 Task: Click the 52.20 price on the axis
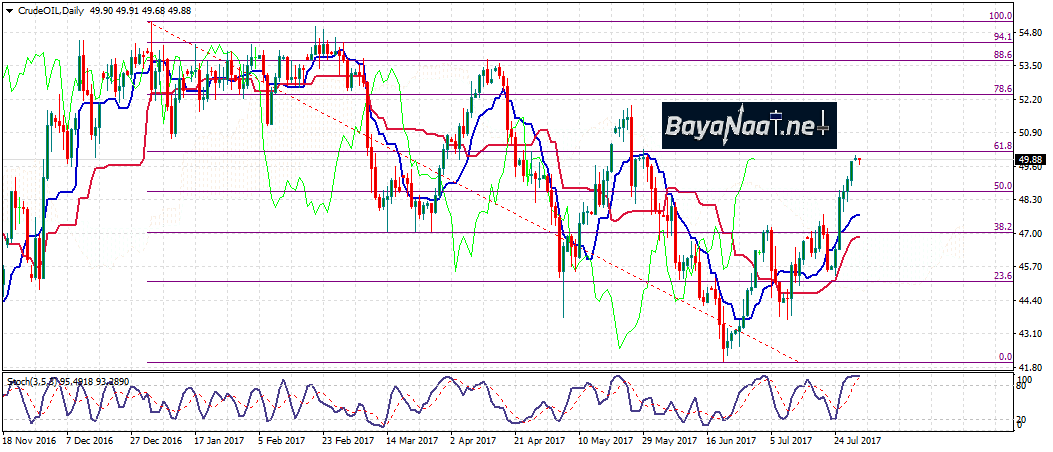pos(1033,100)
